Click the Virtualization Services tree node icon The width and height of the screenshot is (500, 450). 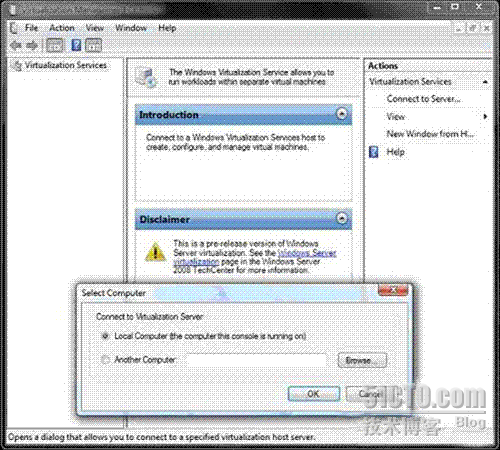click(16, 66)
